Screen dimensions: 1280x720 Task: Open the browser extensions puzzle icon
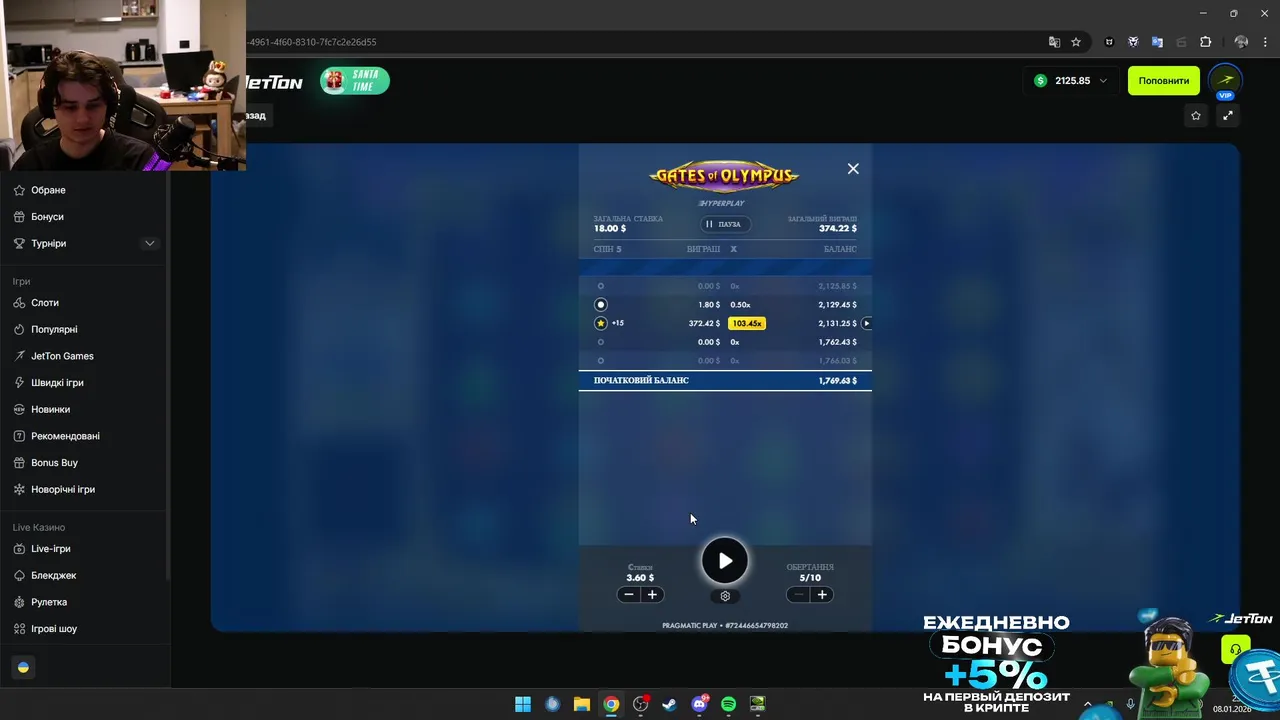coord(1205,42)
